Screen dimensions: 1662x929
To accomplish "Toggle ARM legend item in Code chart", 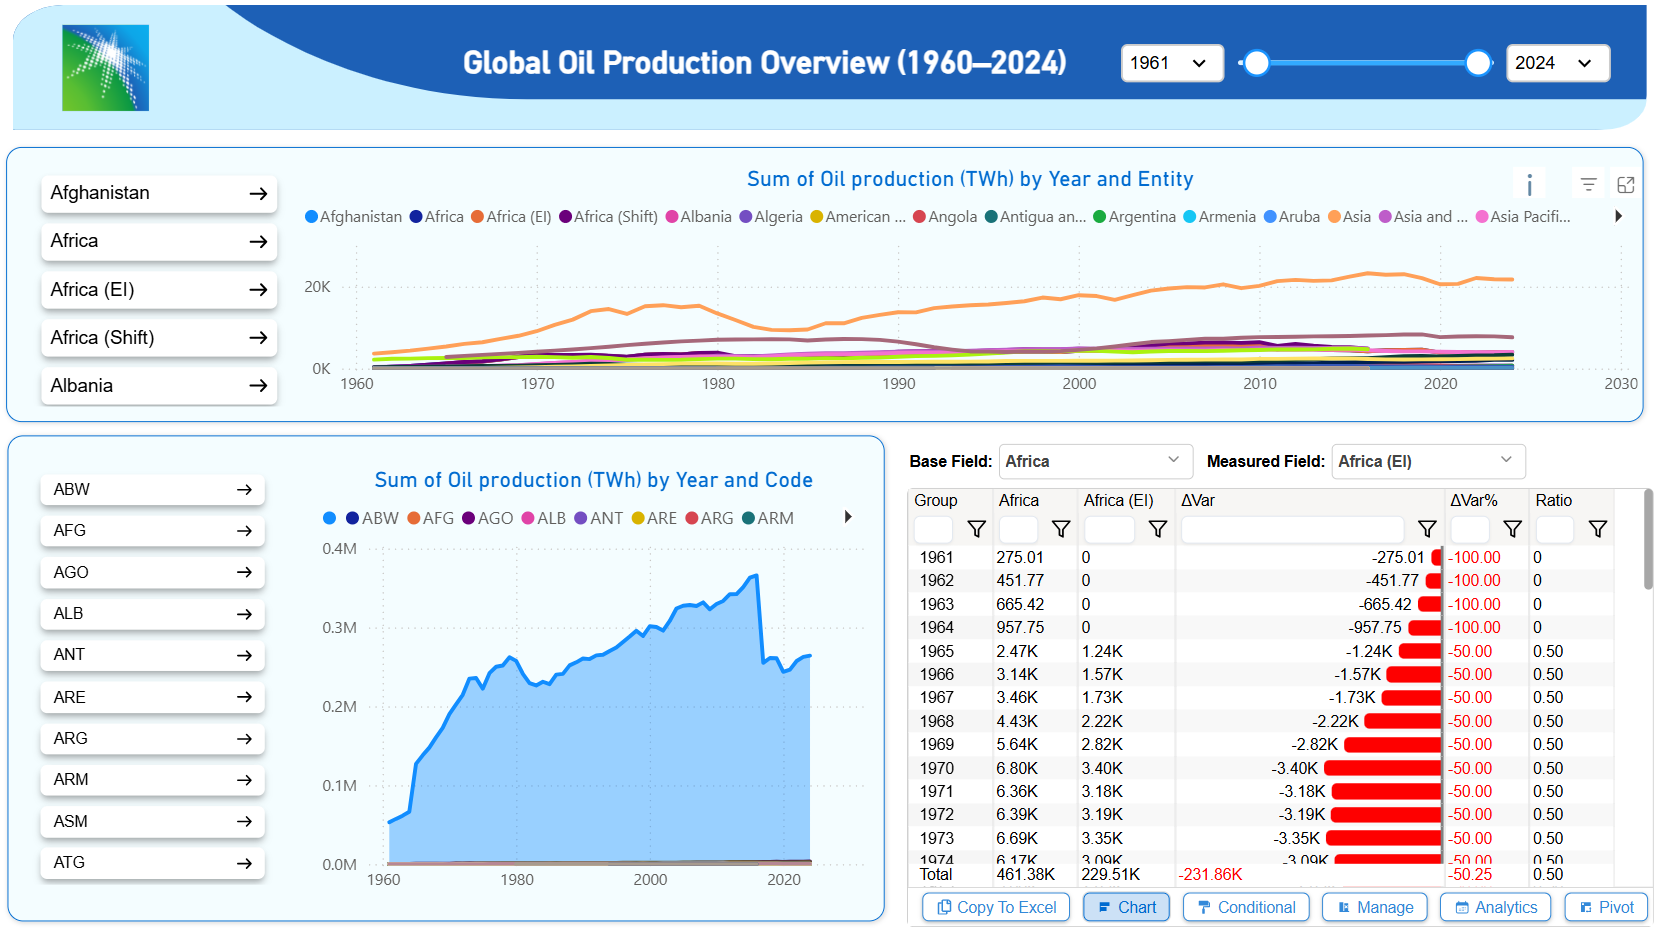I will [x=767, y=518].
